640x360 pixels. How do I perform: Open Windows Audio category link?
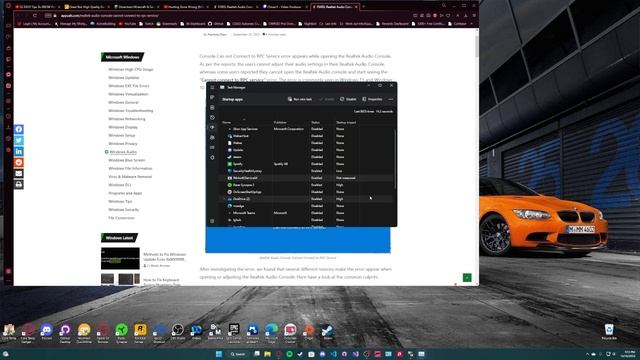coord(123,152)
